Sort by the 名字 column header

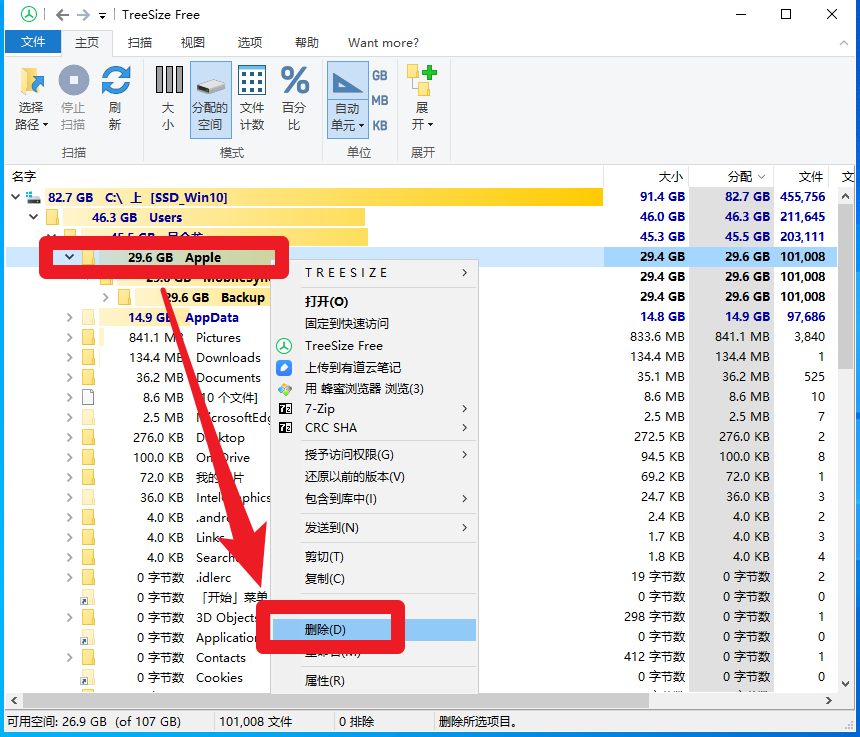point(304,177)
